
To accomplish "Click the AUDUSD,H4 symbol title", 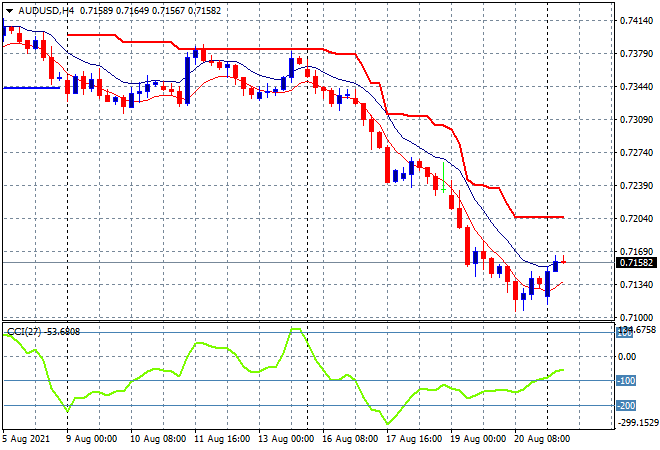I will tap(46, 11).
